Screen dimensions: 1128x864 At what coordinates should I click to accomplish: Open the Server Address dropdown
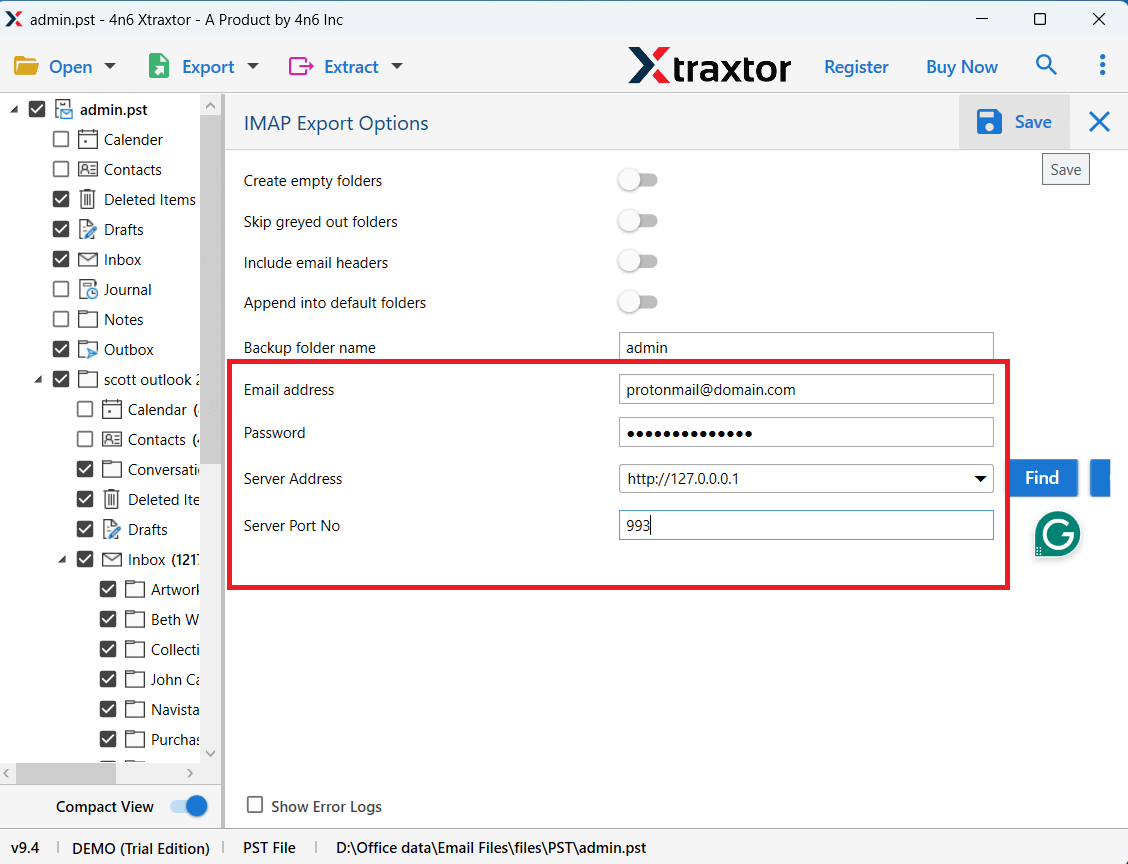[x=980, y=479]
